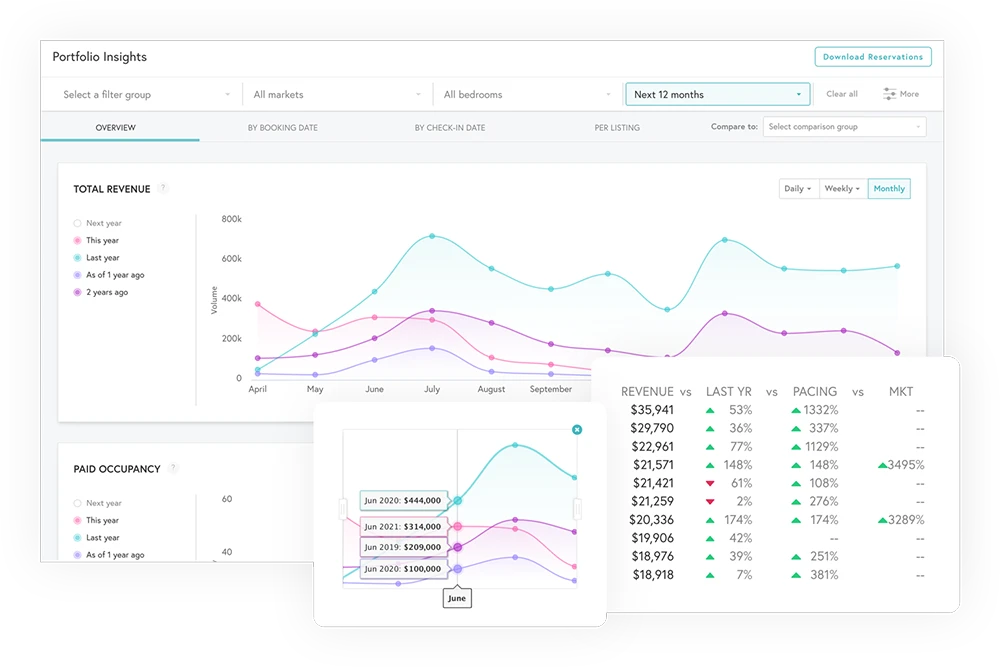
Task: Click the REVENUE column header
Action: [647, 392]
